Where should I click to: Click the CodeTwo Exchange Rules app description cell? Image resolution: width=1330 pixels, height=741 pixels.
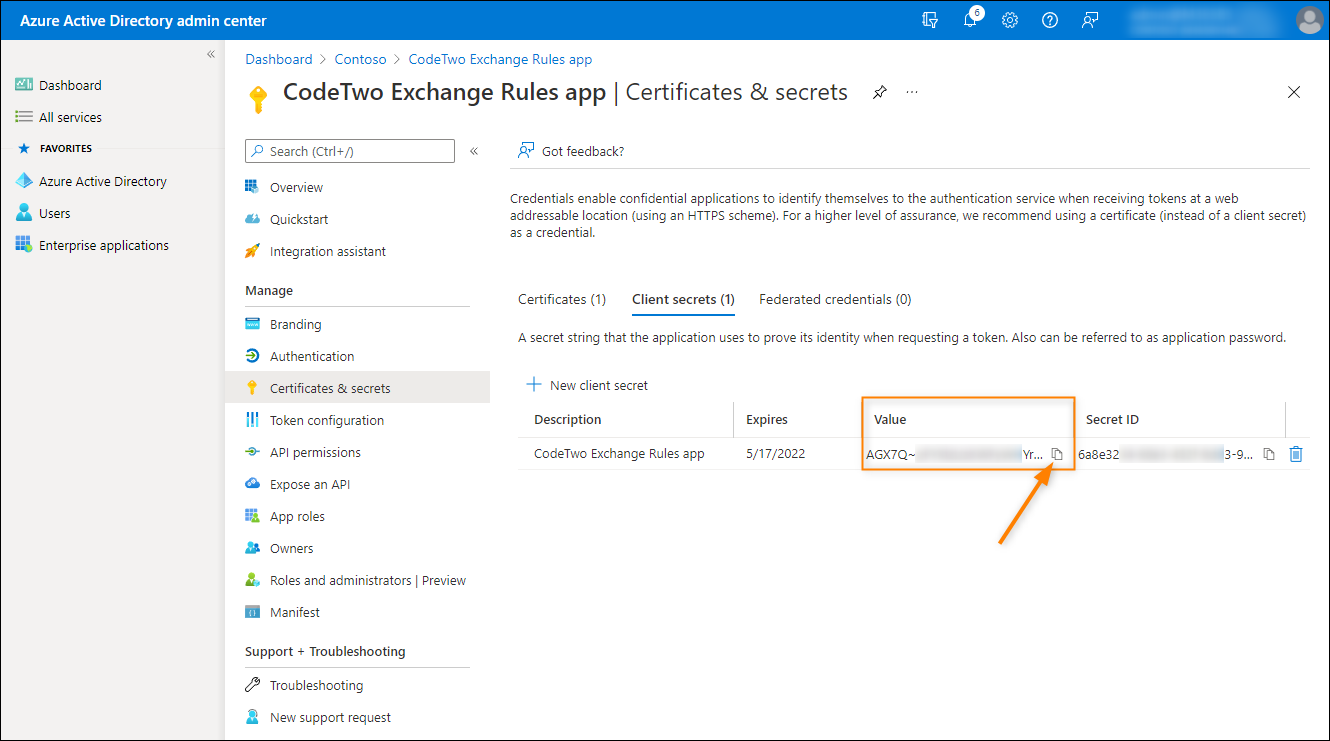coord(619,453)
